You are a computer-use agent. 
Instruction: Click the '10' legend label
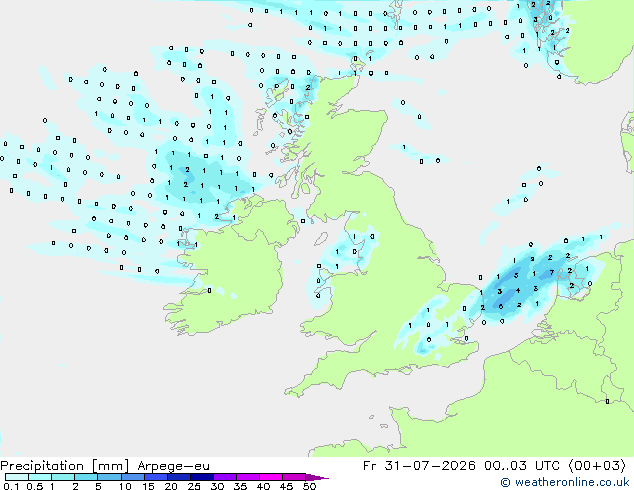pyautogui.click(x=125, y=486)
